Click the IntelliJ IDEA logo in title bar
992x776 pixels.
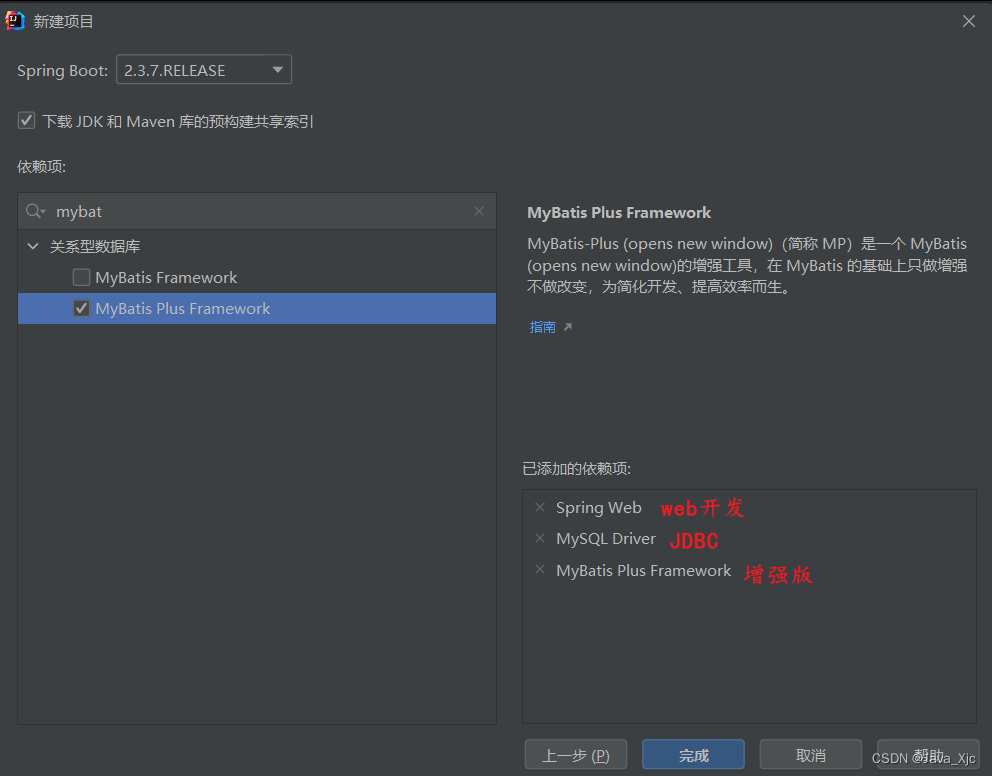(15, 21)
